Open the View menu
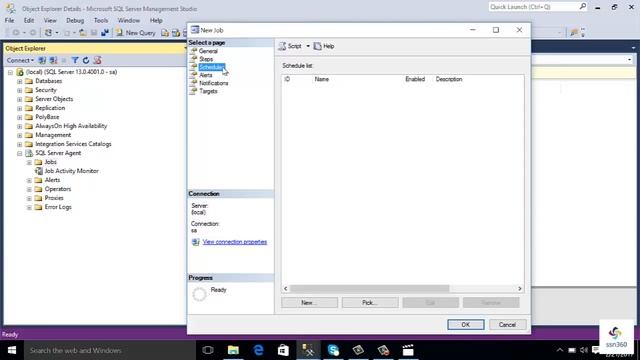The height and width of the screenshot is (360, 640). 50,20
